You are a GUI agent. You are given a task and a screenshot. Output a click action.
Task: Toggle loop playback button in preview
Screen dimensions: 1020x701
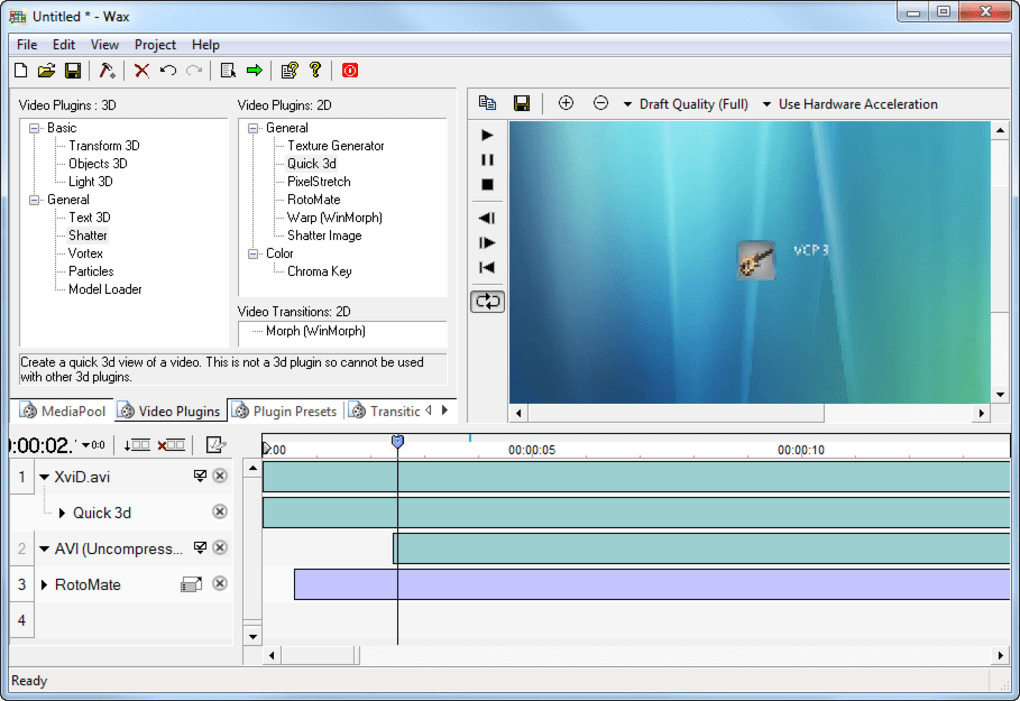[487, 301]
